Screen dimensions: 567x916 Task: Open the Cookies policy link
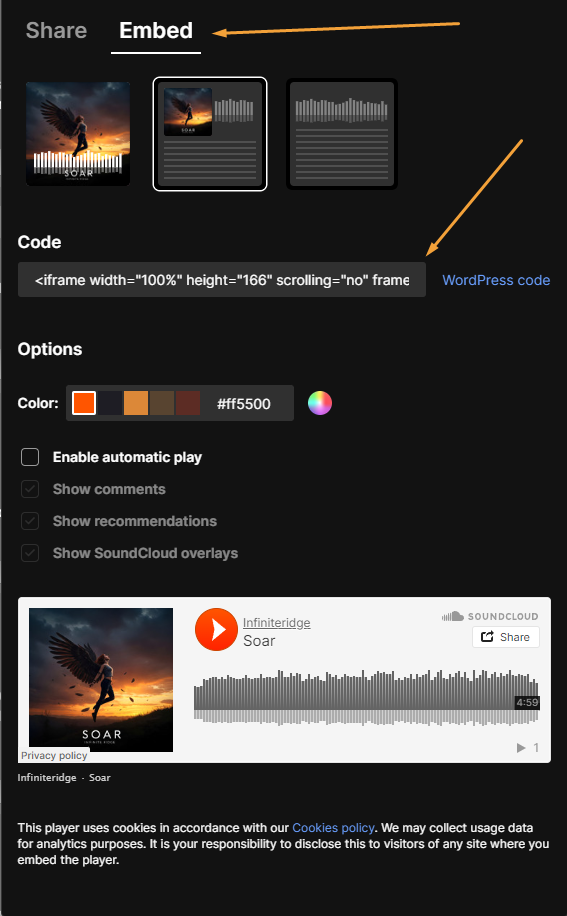point(333,828)
